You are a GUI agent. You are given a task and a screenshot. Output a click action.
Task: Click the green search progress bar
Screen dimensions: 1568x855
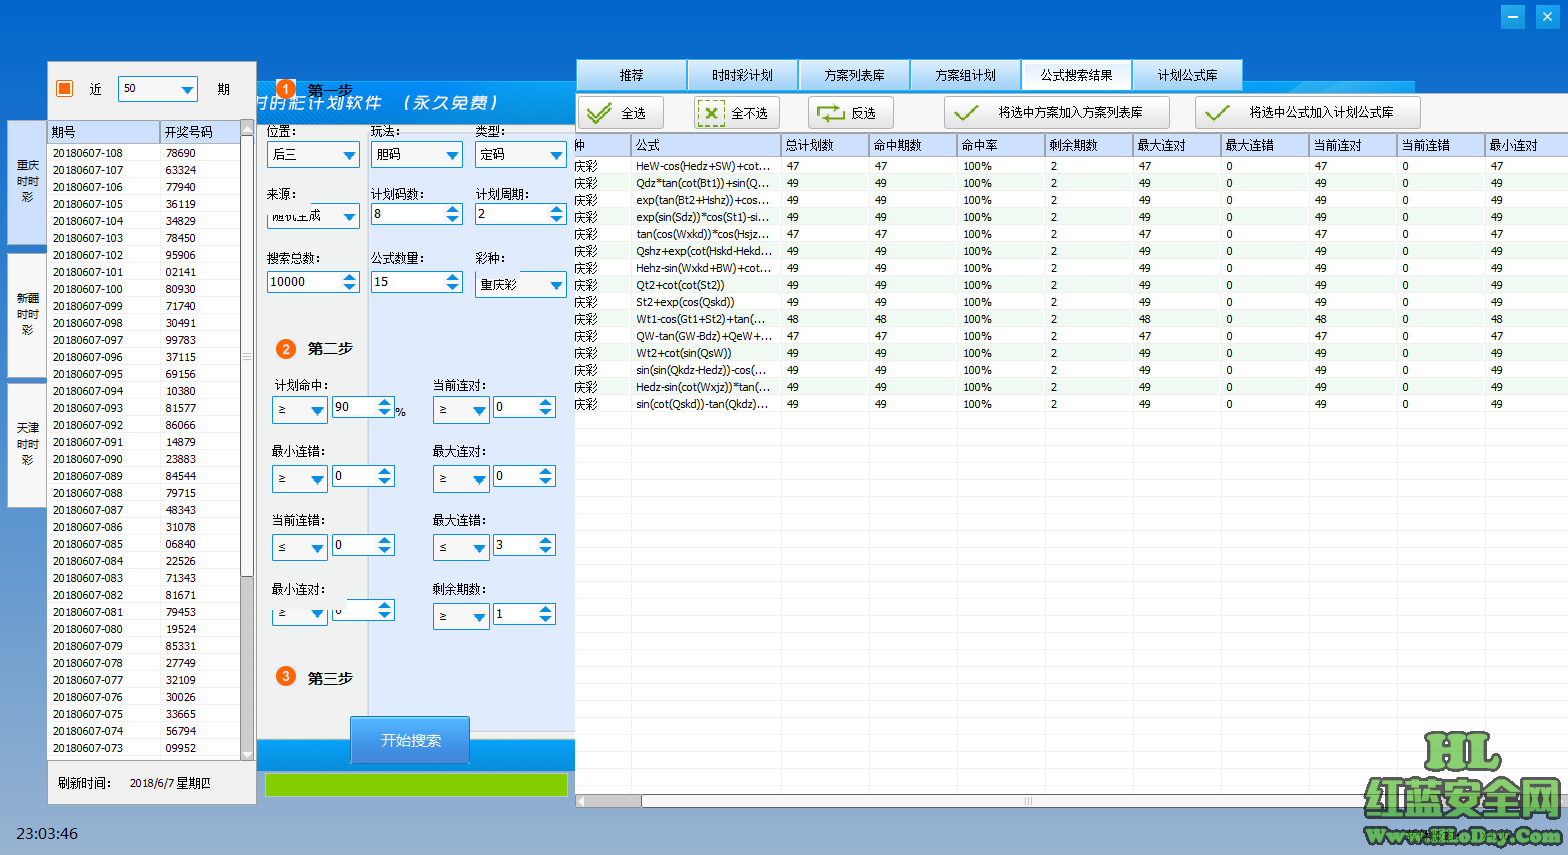click(416, 784)
